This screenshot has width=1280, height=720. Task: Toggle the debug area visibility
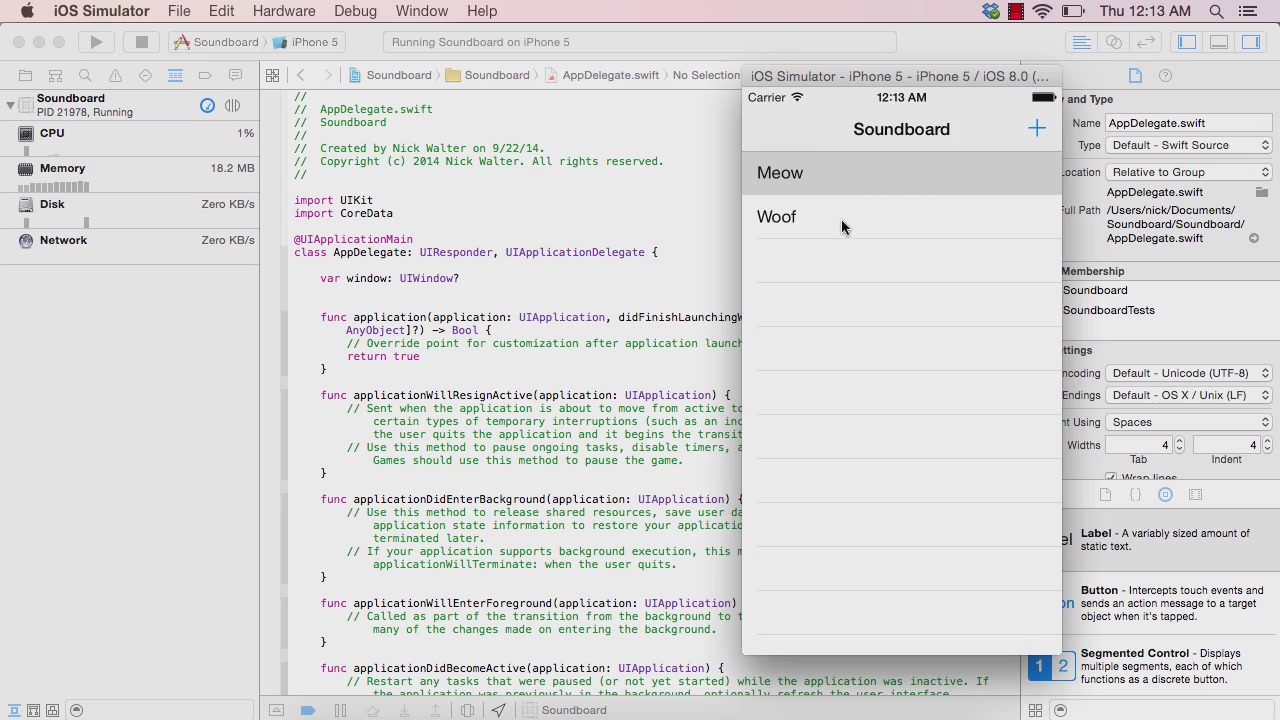[x=1219, y=42]
